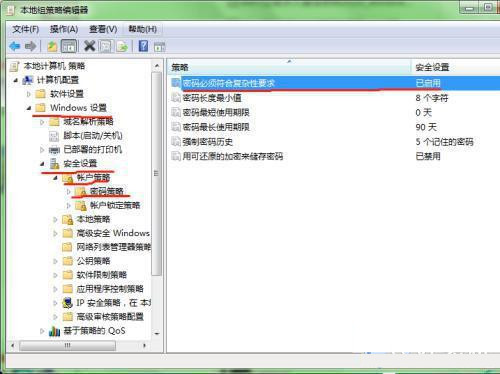Open the 操作(A) menu

pyautogui.click(x=64, y=29)
